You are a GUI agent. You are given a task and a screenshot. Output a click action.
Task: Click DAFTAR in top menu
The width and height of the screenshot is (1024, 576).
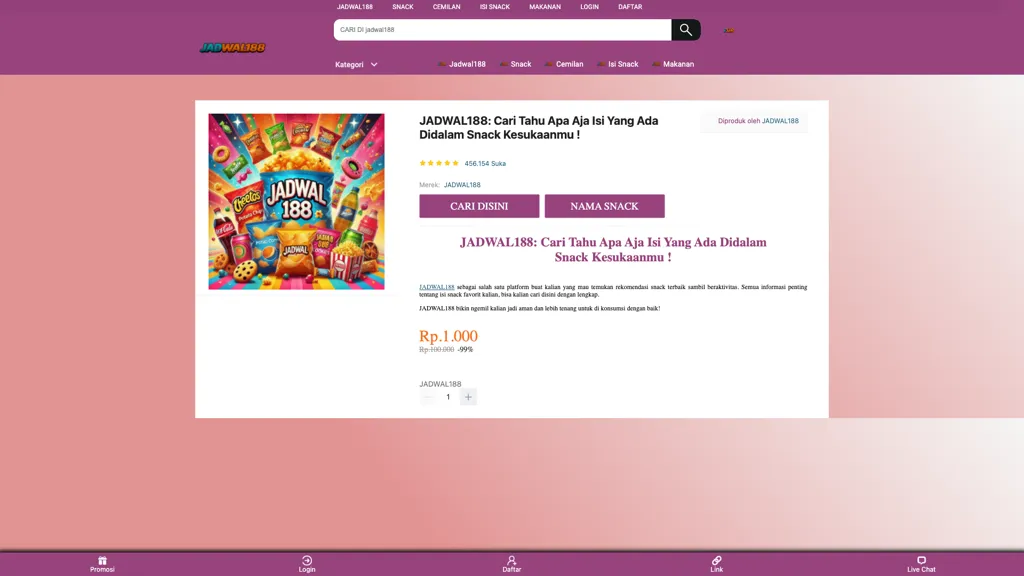pyautogui.click(x=630, y=7)
